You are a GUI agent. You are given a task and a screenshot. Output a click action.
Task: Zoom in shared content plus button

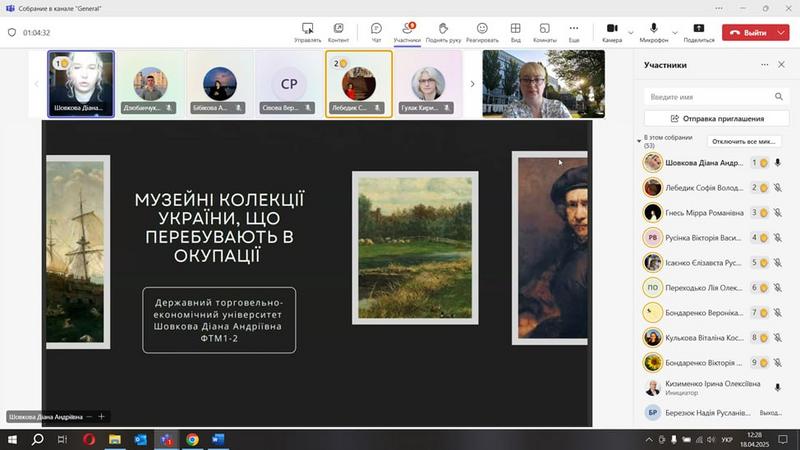102,417
